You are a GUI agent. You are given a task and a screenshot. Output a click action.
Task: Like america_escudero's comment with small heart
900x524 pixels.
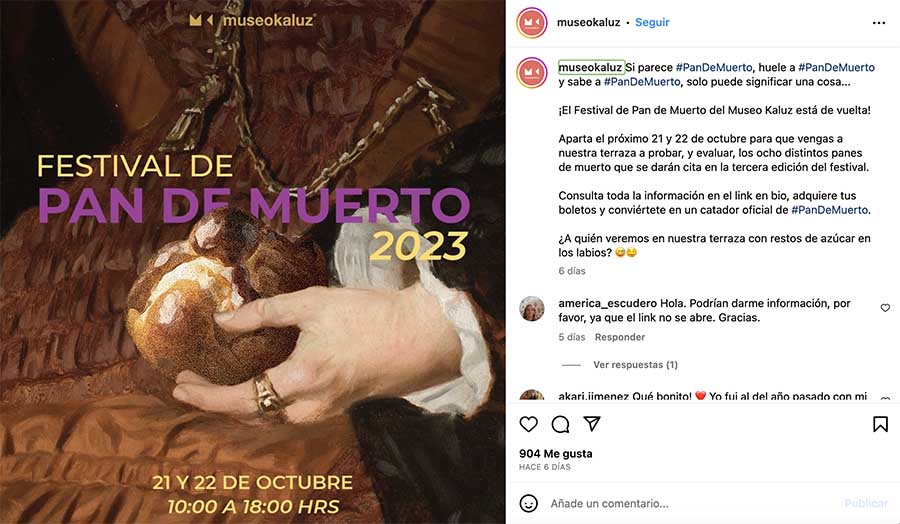pyautogui.click(x=885, y=308)
